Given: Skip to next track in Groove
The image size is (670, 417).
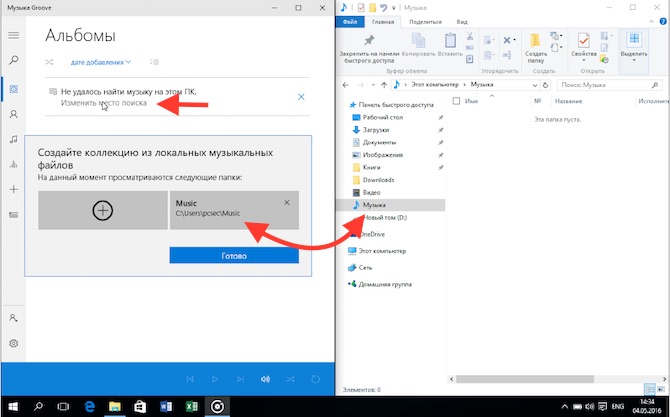Looking at the screenshot, I should (240, 379).
